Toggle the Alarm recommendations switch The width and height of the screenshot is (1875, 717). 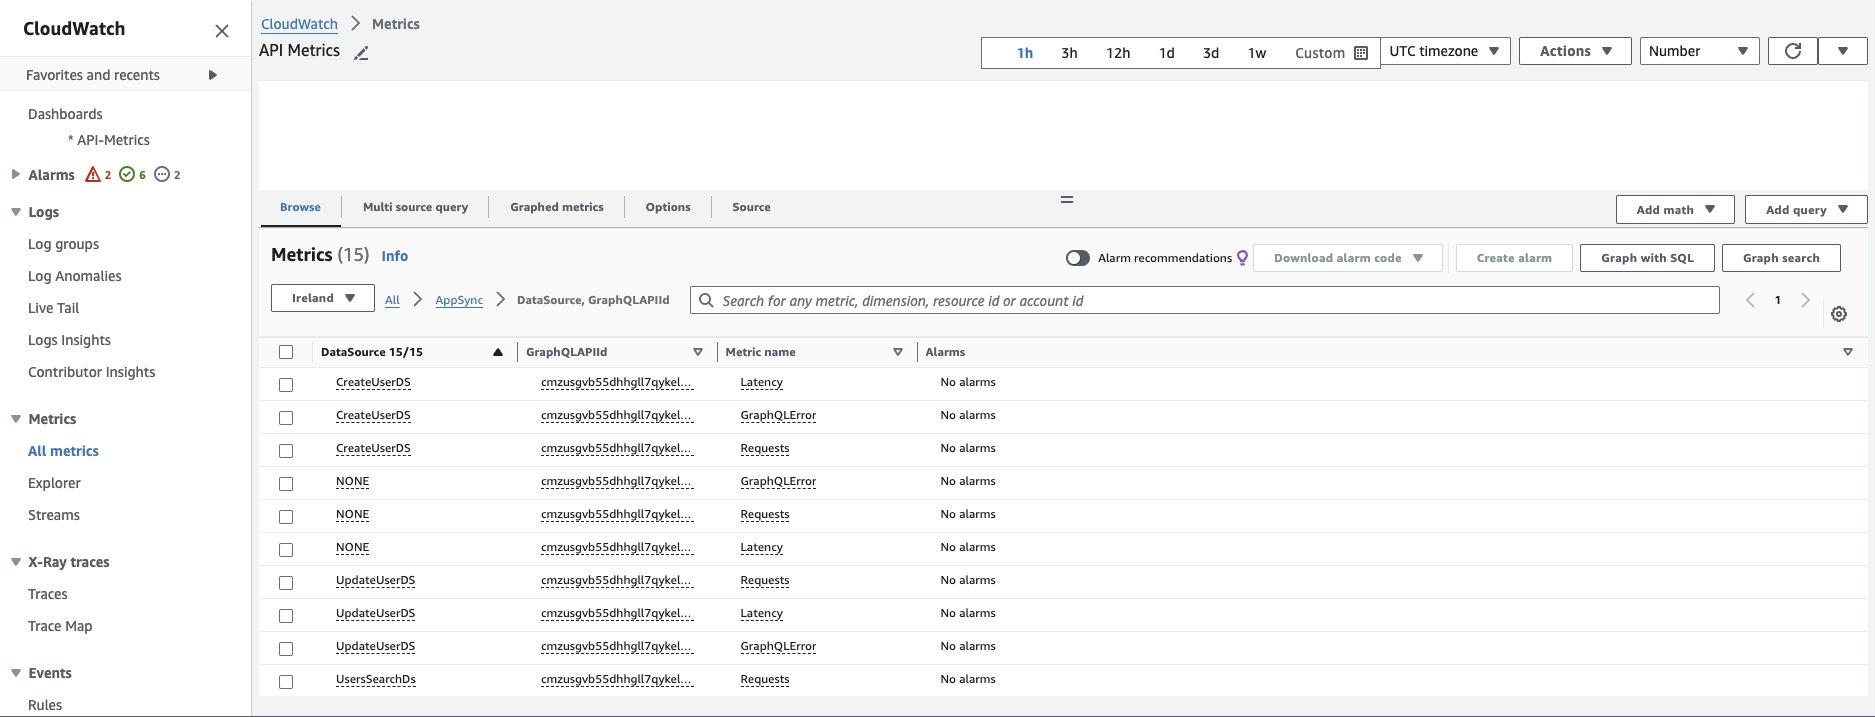(x=1077, y=258)
